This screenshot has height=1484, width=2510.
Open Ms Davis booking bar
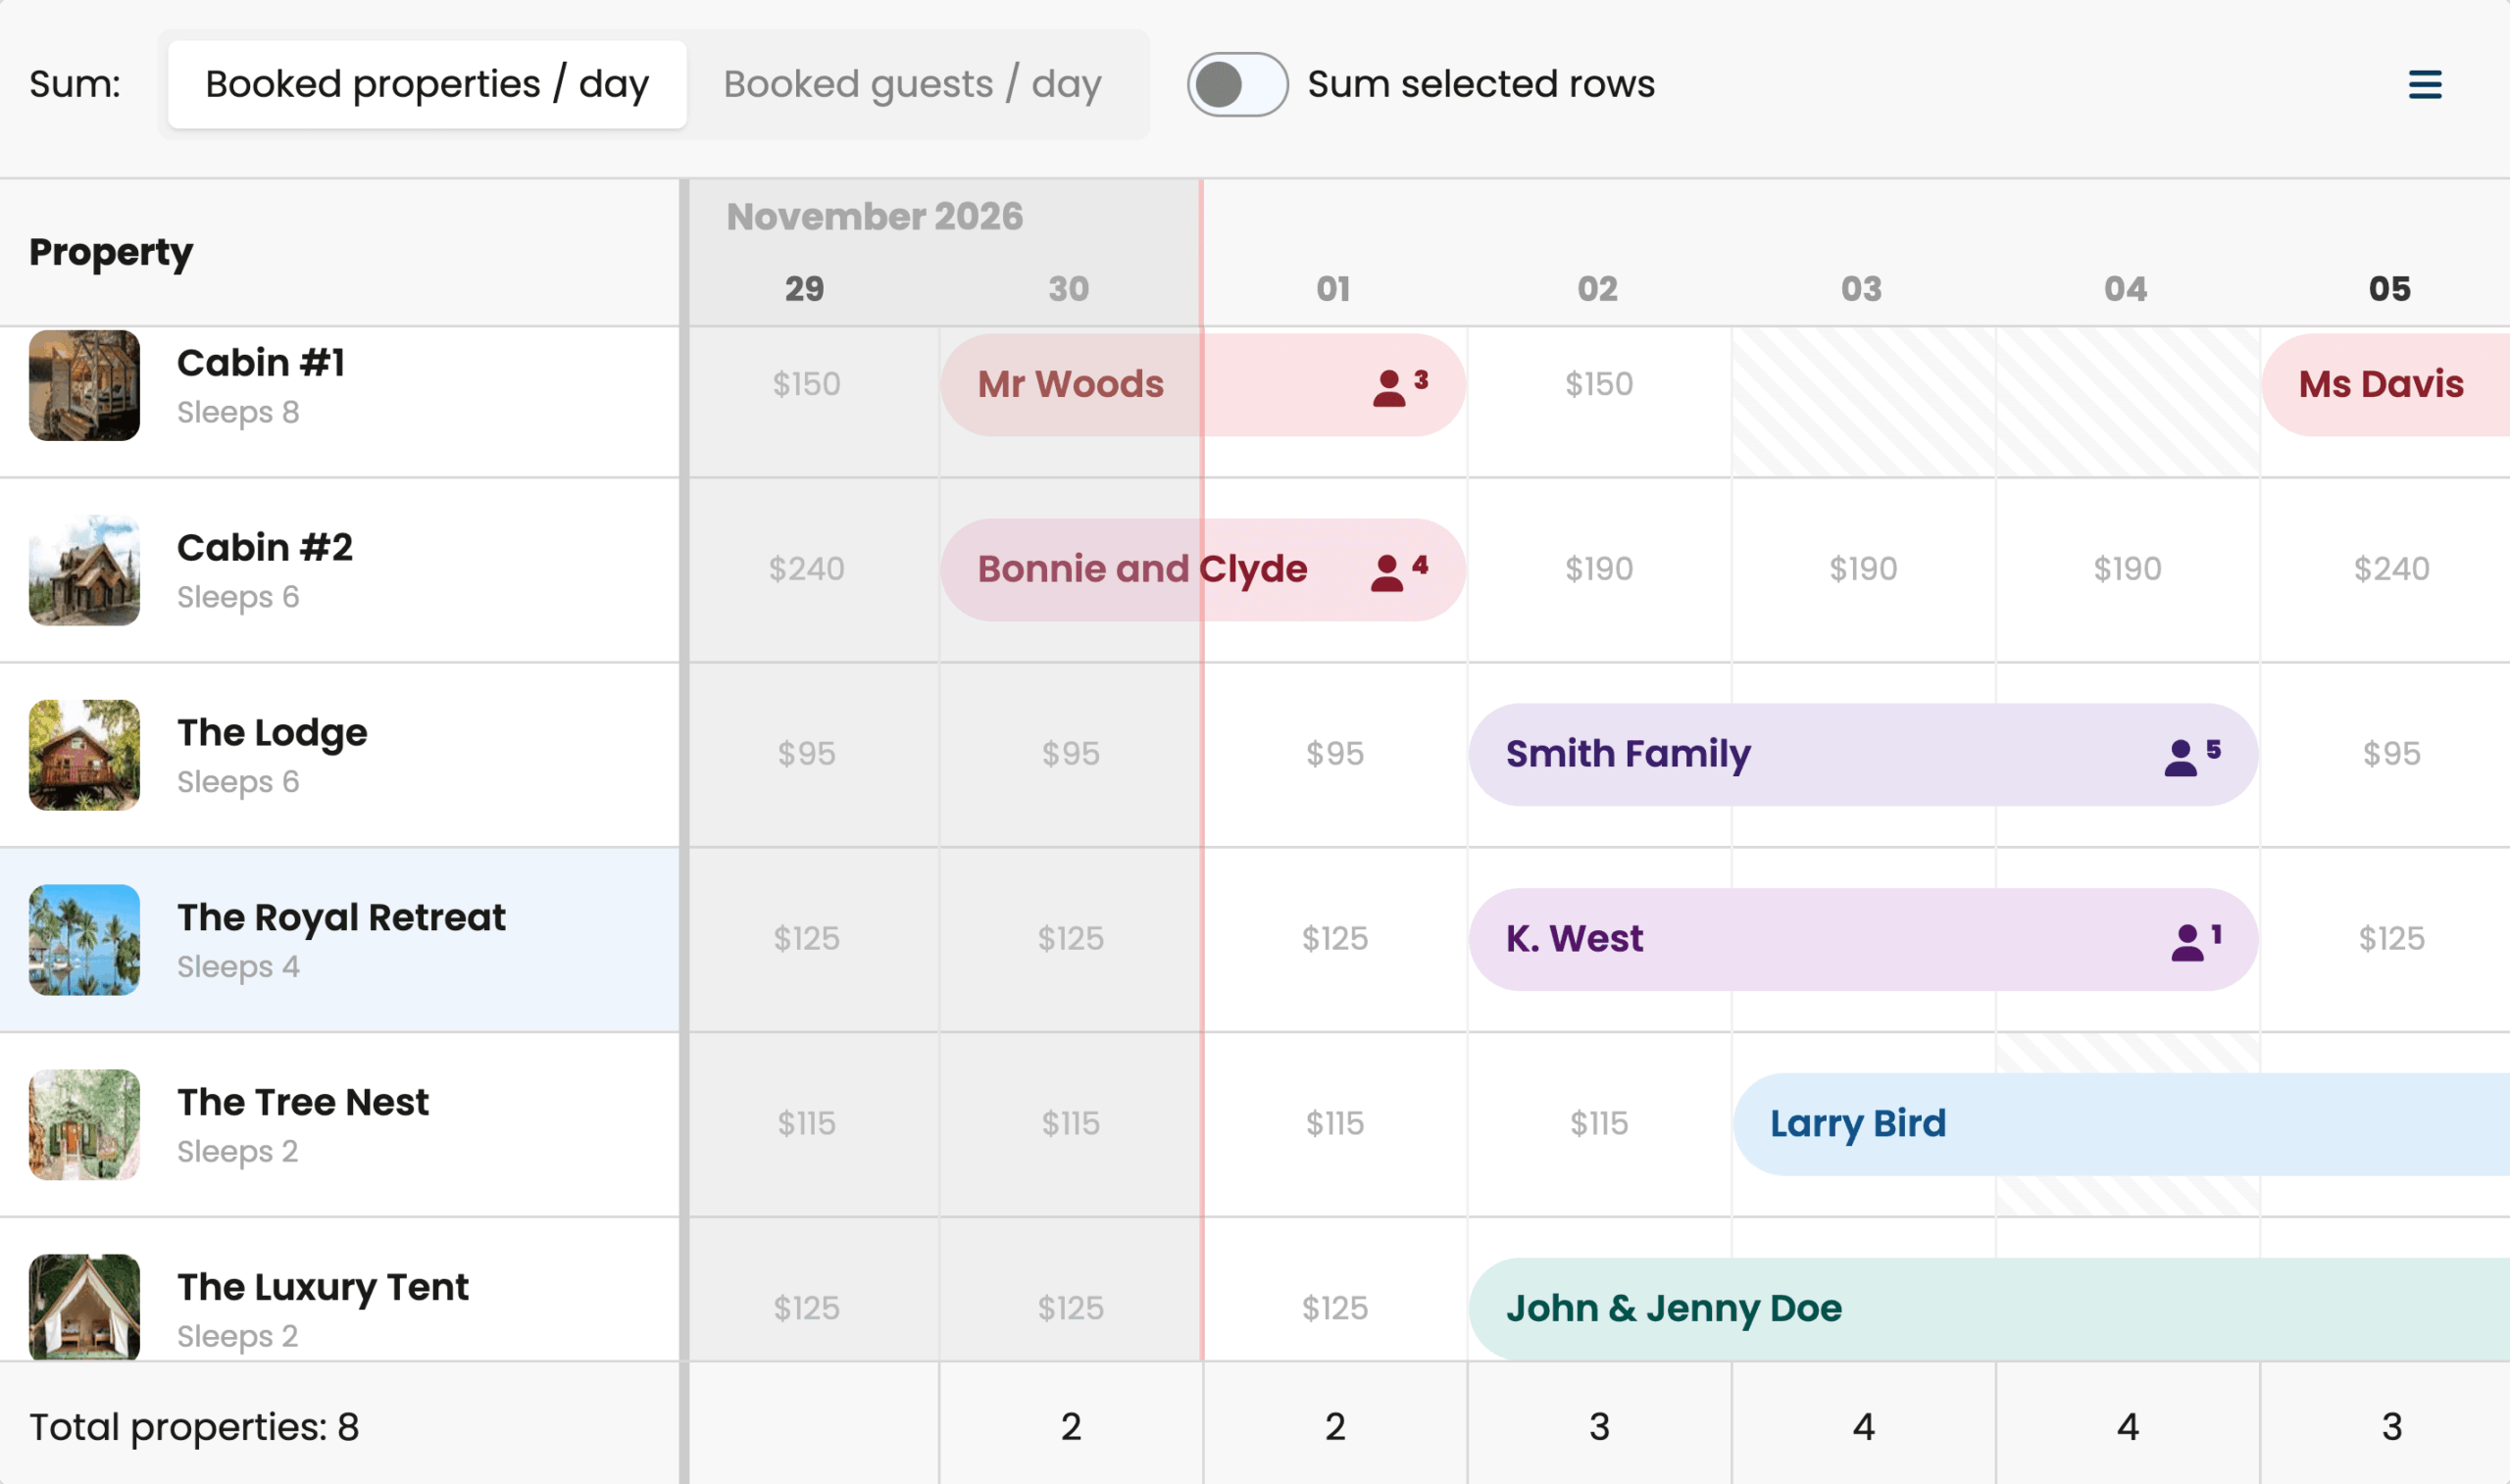[2381, 385]
